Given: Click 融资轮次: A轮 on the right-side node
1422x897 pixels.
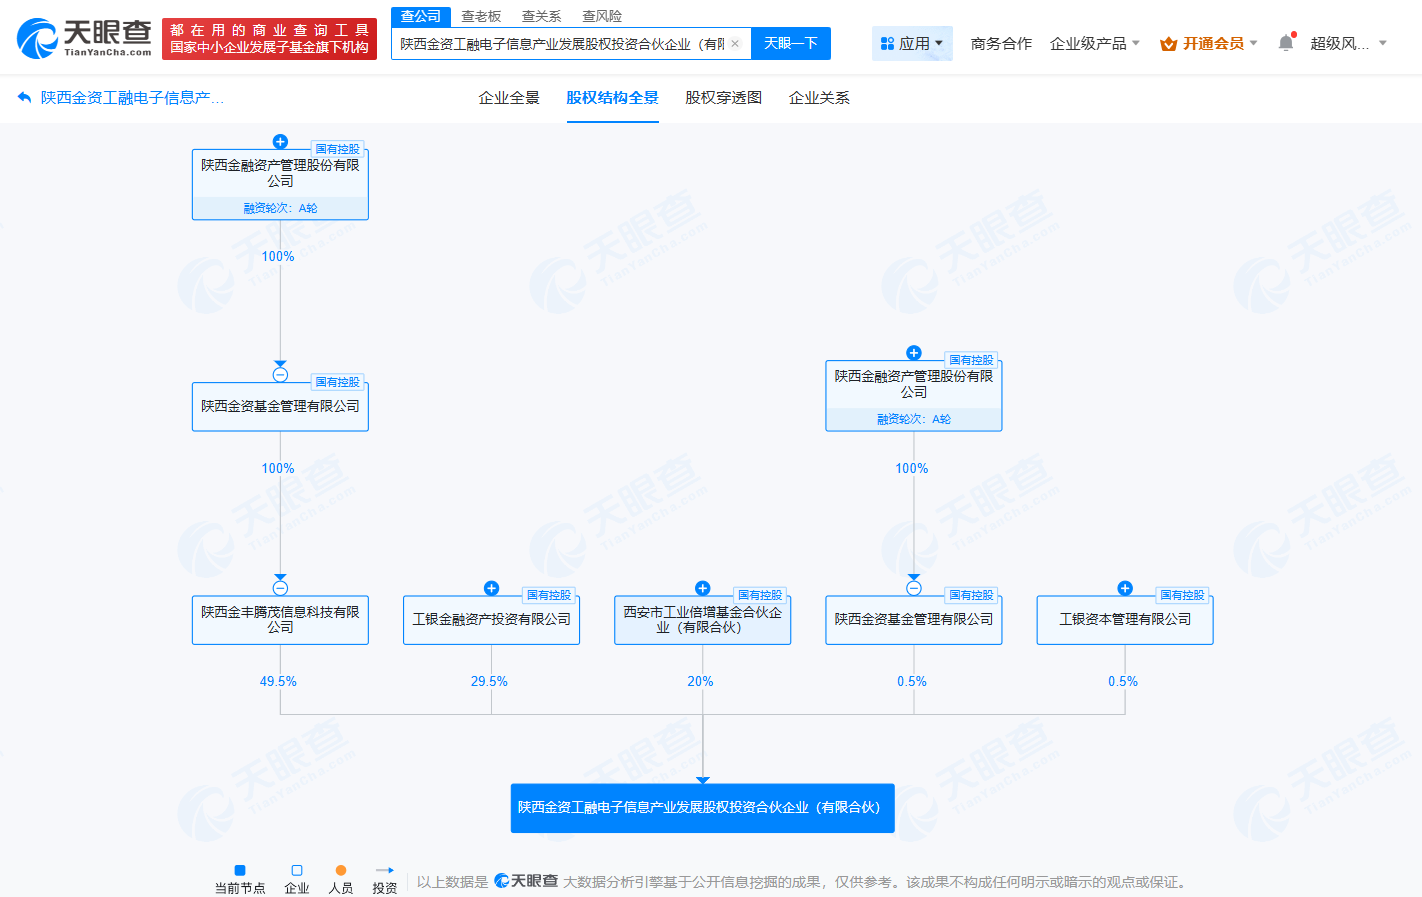Looking at the screenshot, I should click(914, 419).
